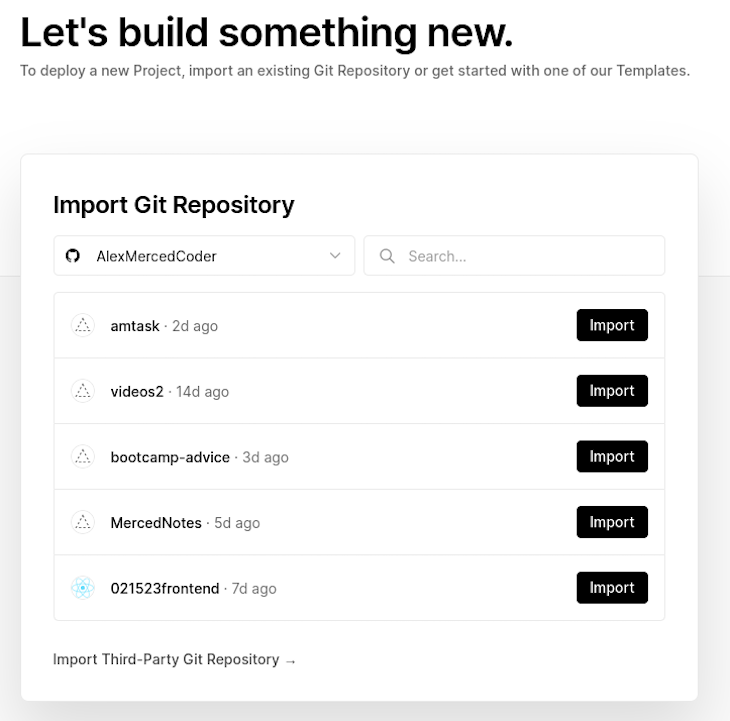Import the bootcamp-advice repository
This screenshot has height=721, width=730.
612,456
